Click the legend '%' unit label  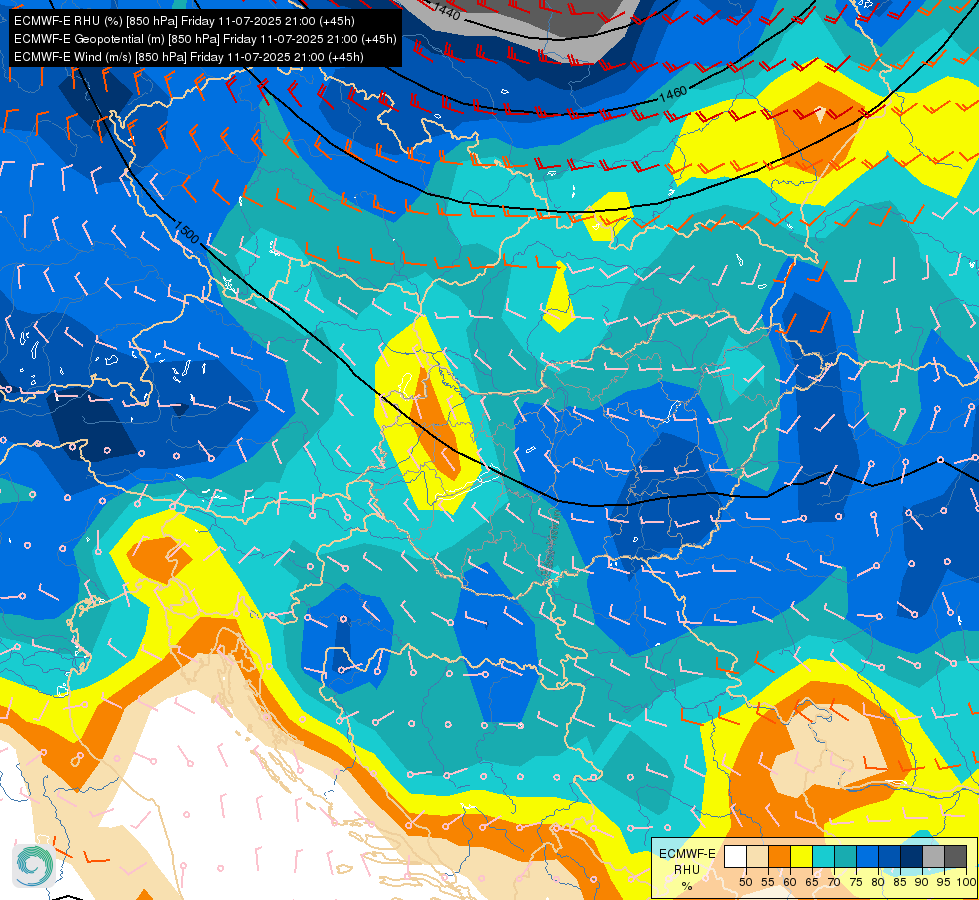click(687, 886)
